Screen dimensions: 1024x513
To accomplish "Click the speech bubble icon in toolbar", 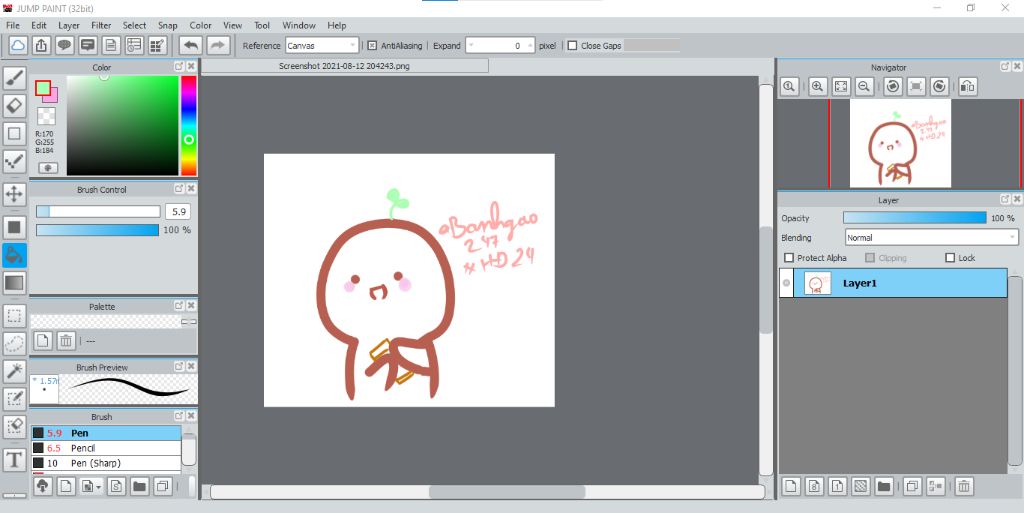I will [64, 46].
